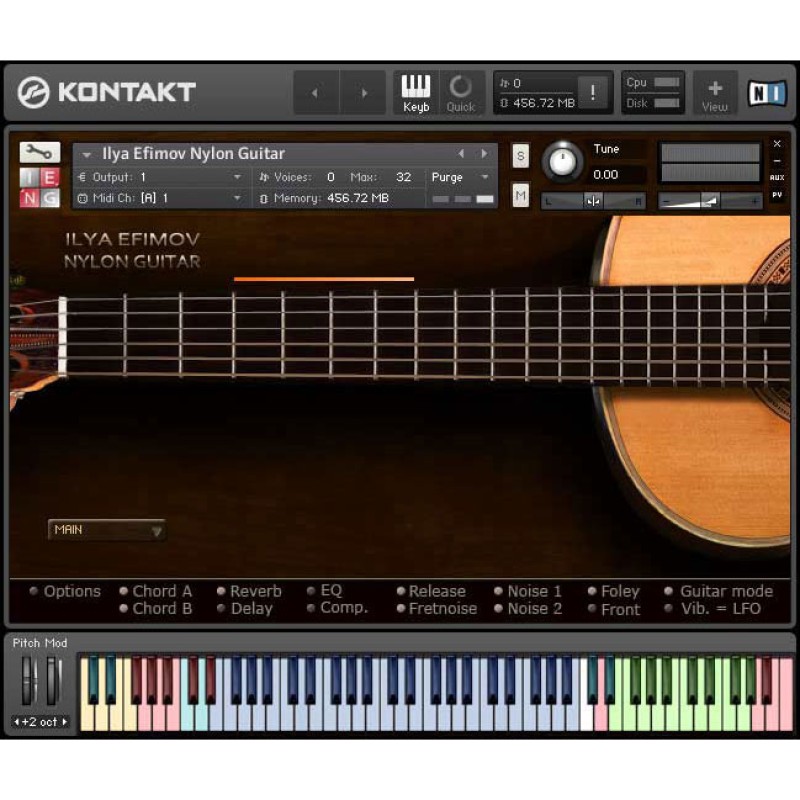Viewport: 800px width, 800px height.
Task: Open the Output channel dropdown
Action: click(x=160, y=177)
